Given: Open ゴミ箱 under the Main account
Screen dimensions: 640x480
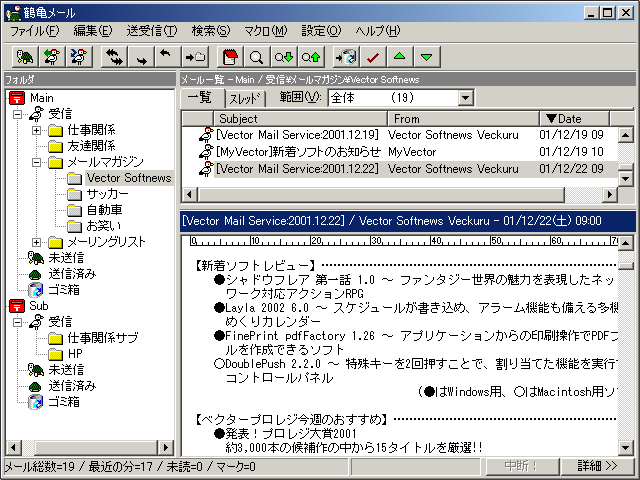Looking at the screenshot, I should 53,290.
